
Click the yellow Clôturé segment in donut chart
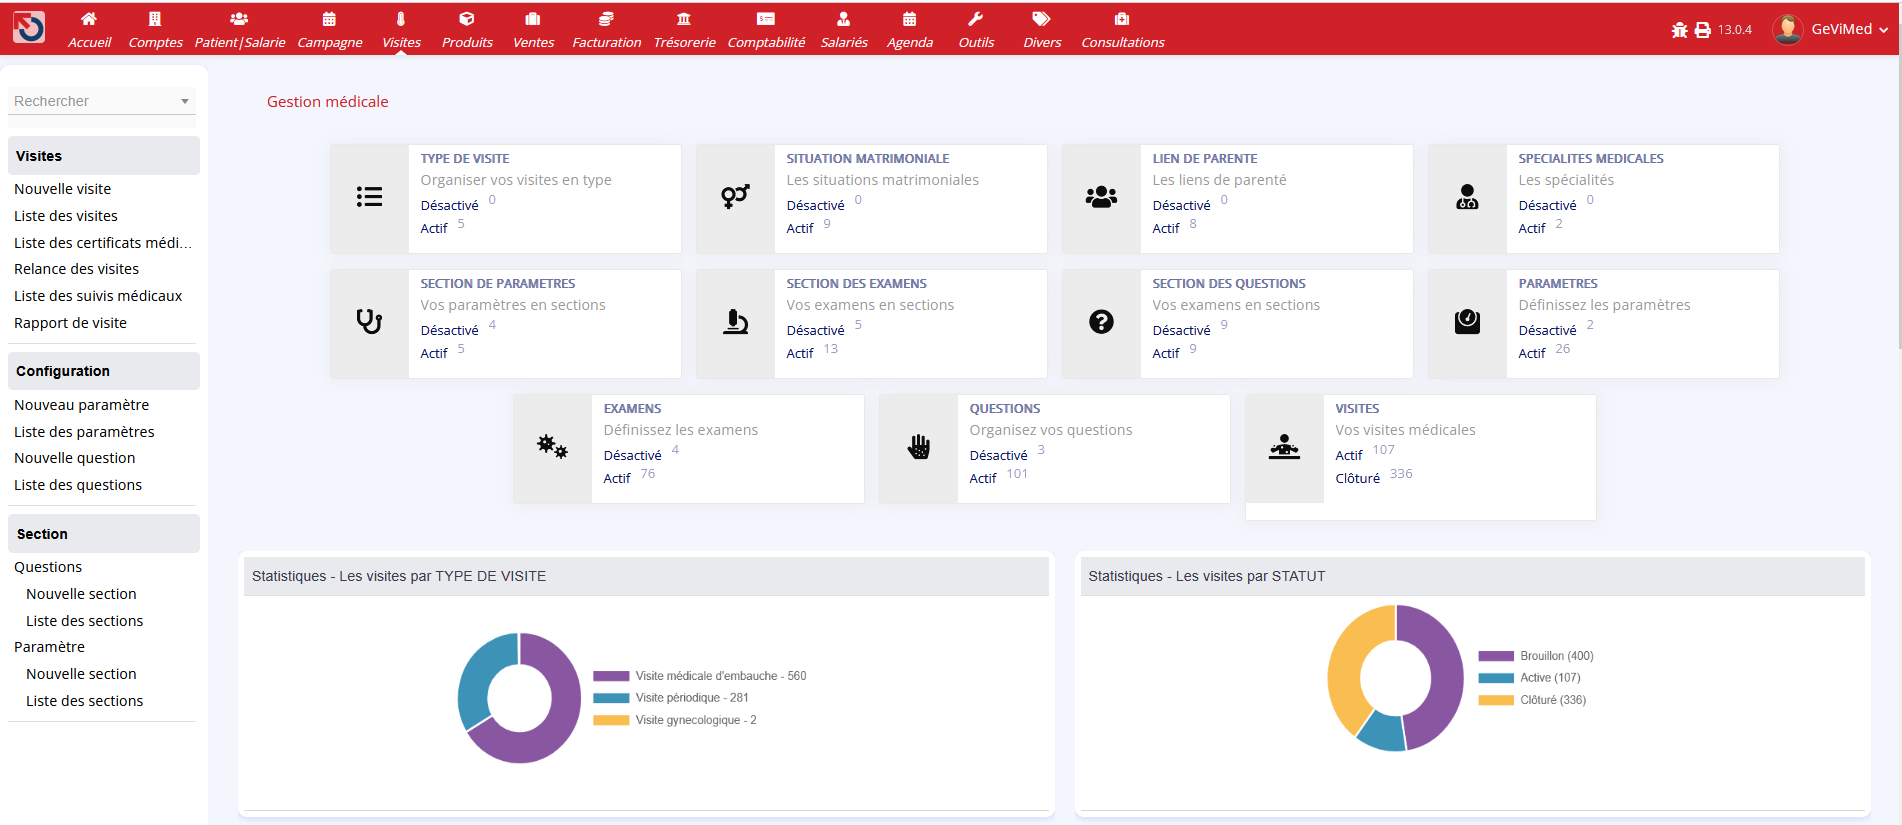[1347, 670]
